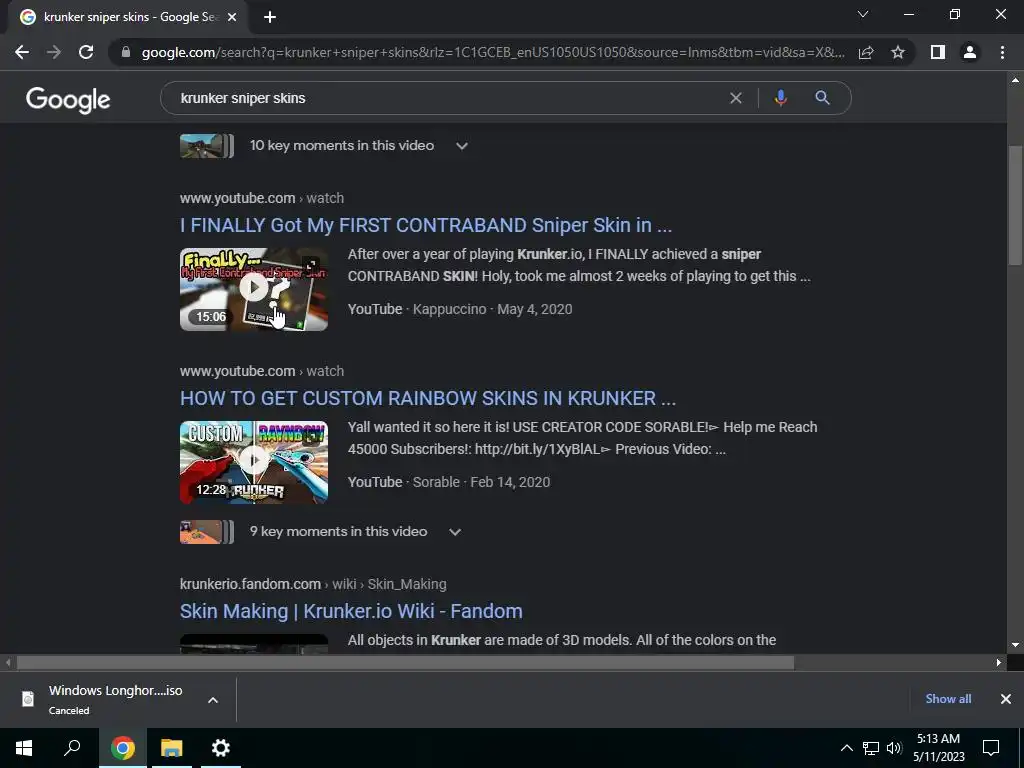Click the scroll right arrow of horizontal scrollbar
The image size is (1024, 768).
[999, 663]
